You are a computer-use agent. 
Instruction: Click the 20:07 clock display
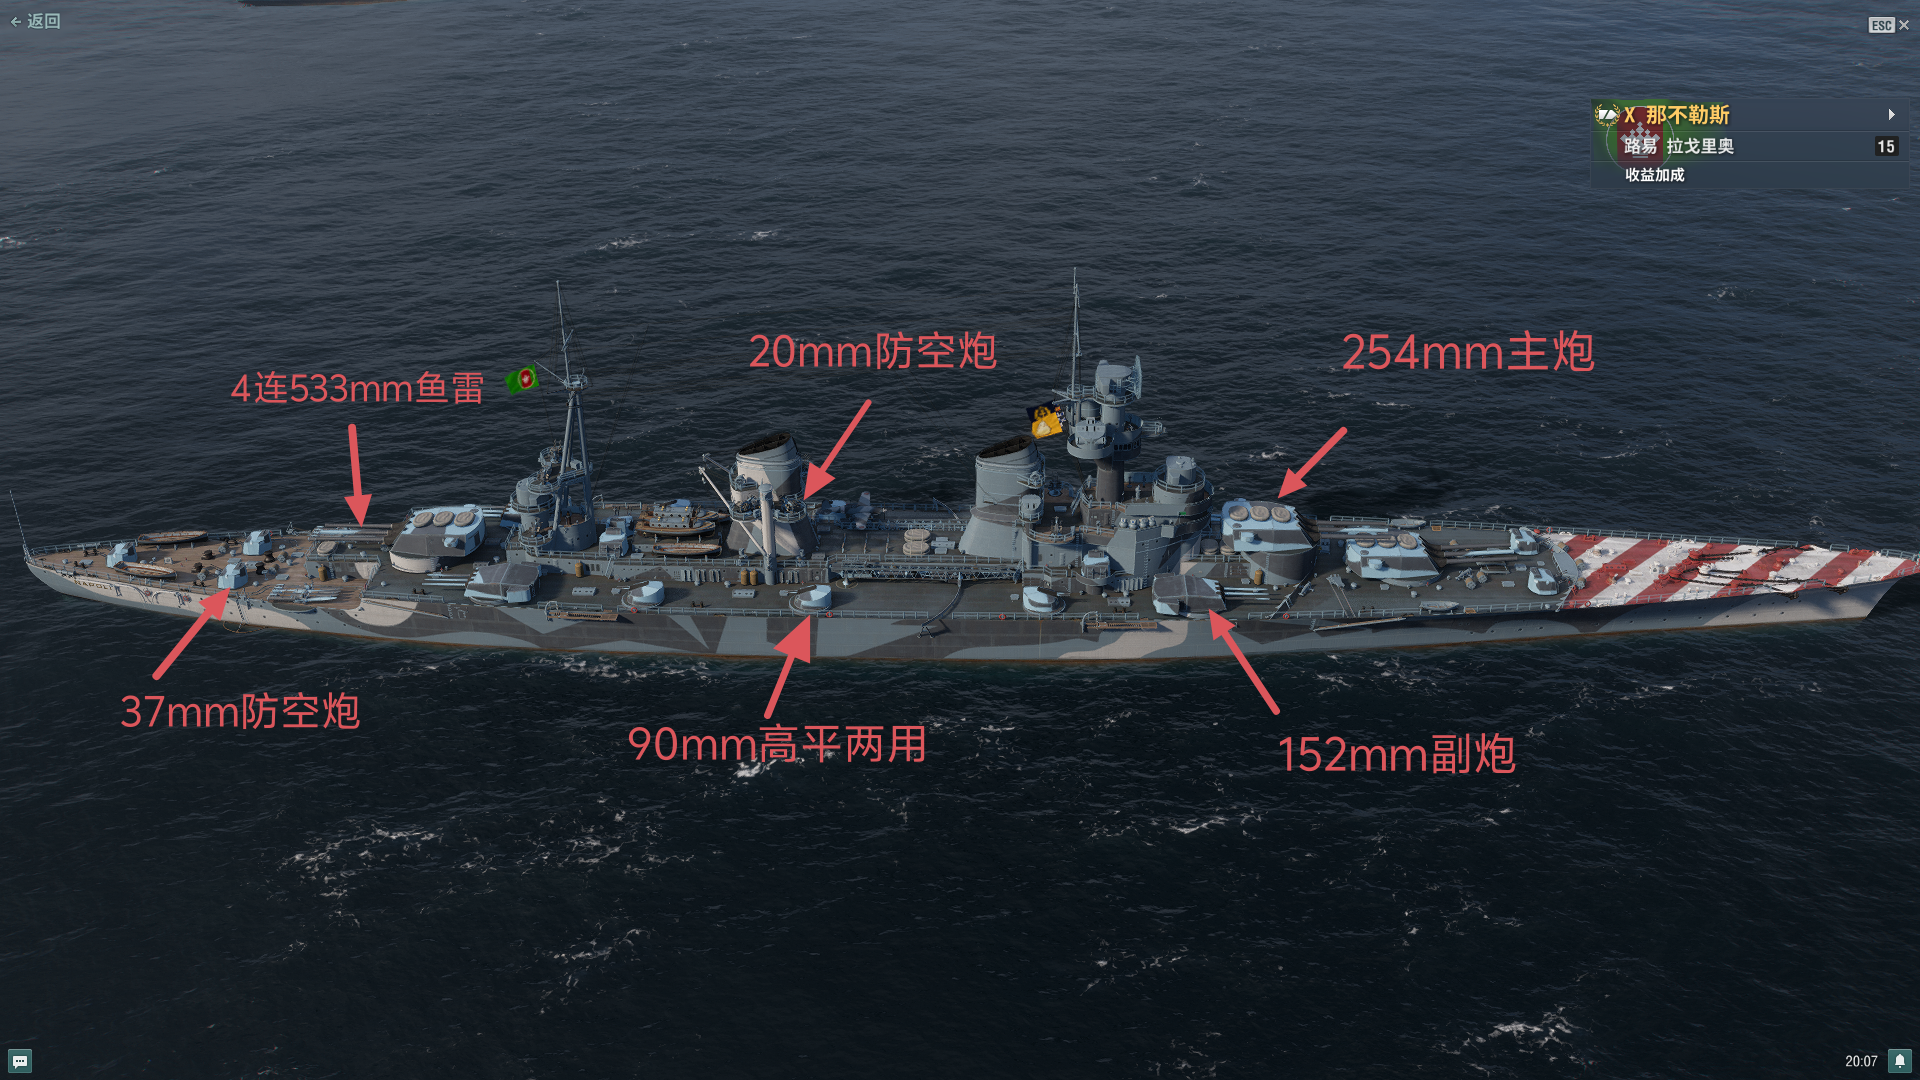[1861, 1062]
